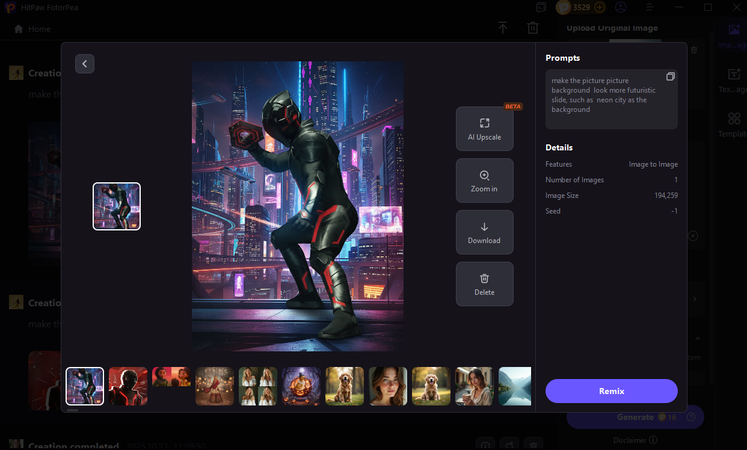The image size is (747, 450).
Task: Click the trash icon in the background toolbar
Action: coord(533,28)
